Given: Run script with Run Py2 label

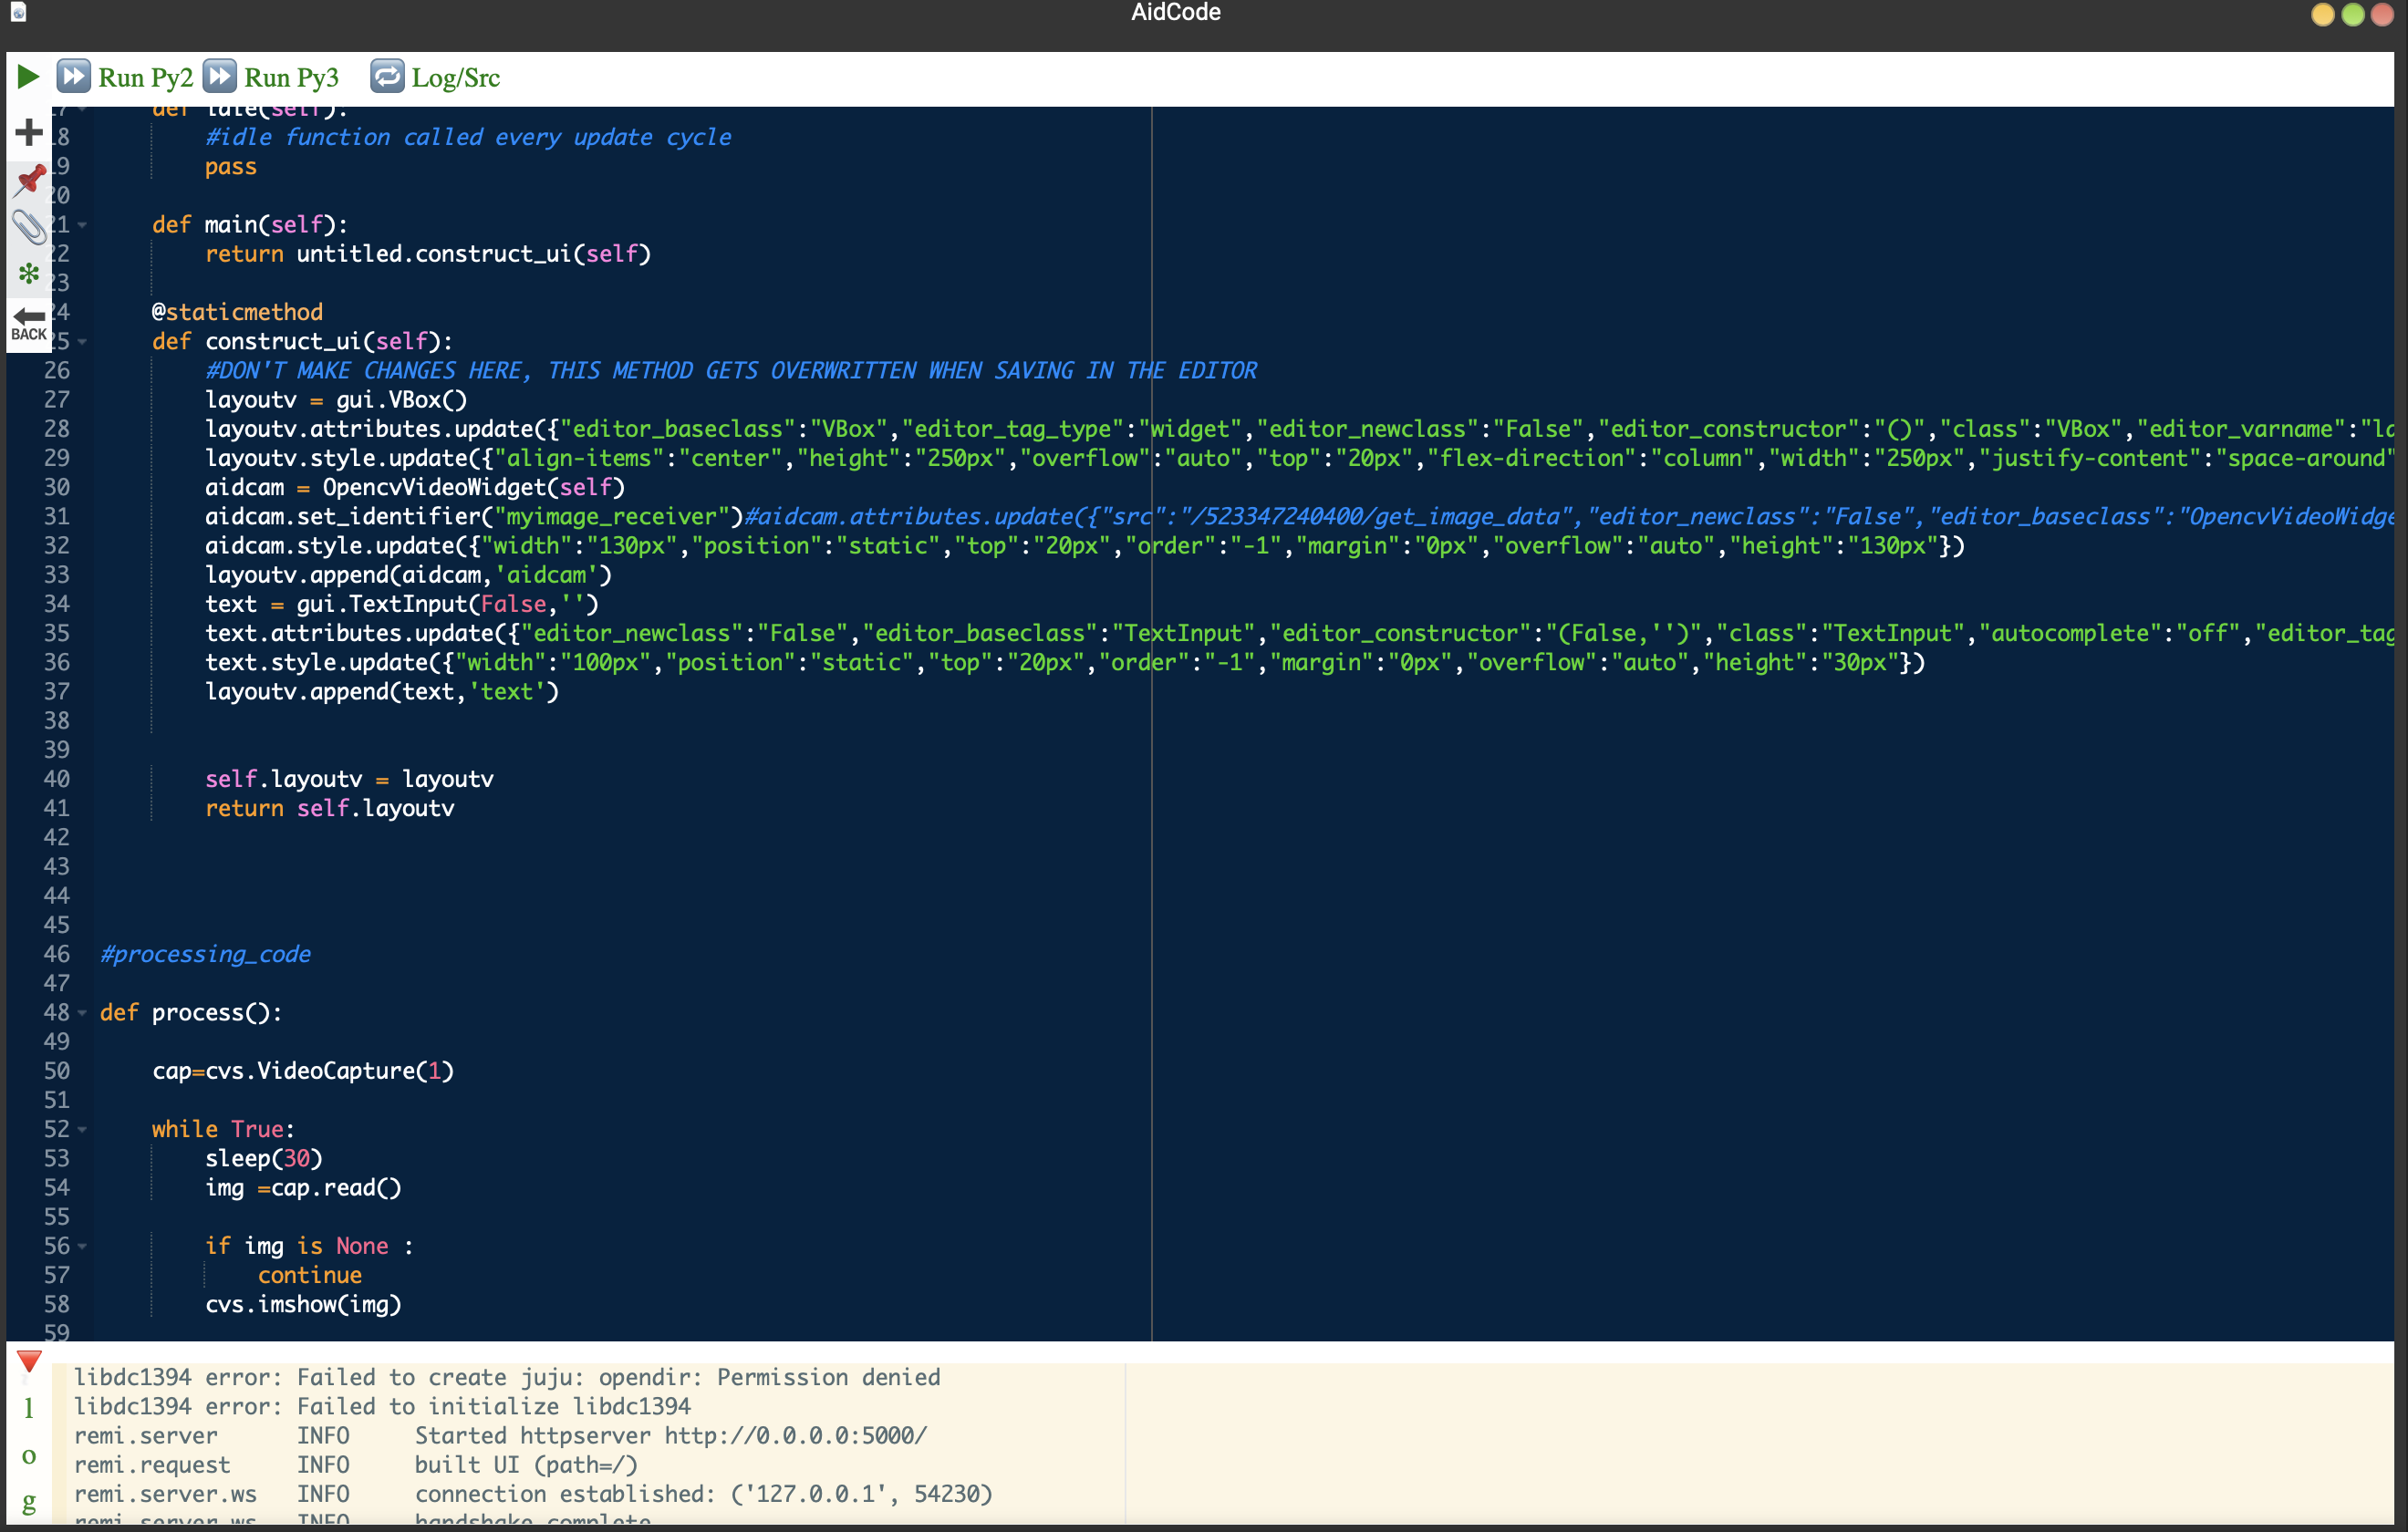Looking at the screenshot, I should [x=146, y=78].
